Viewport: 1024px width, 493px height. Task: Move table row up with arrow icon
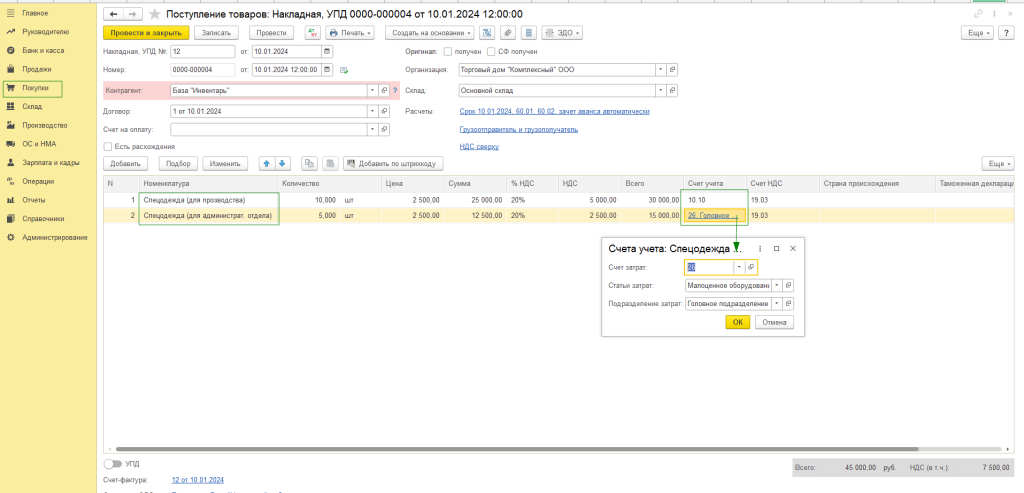[x=266, y=163]
